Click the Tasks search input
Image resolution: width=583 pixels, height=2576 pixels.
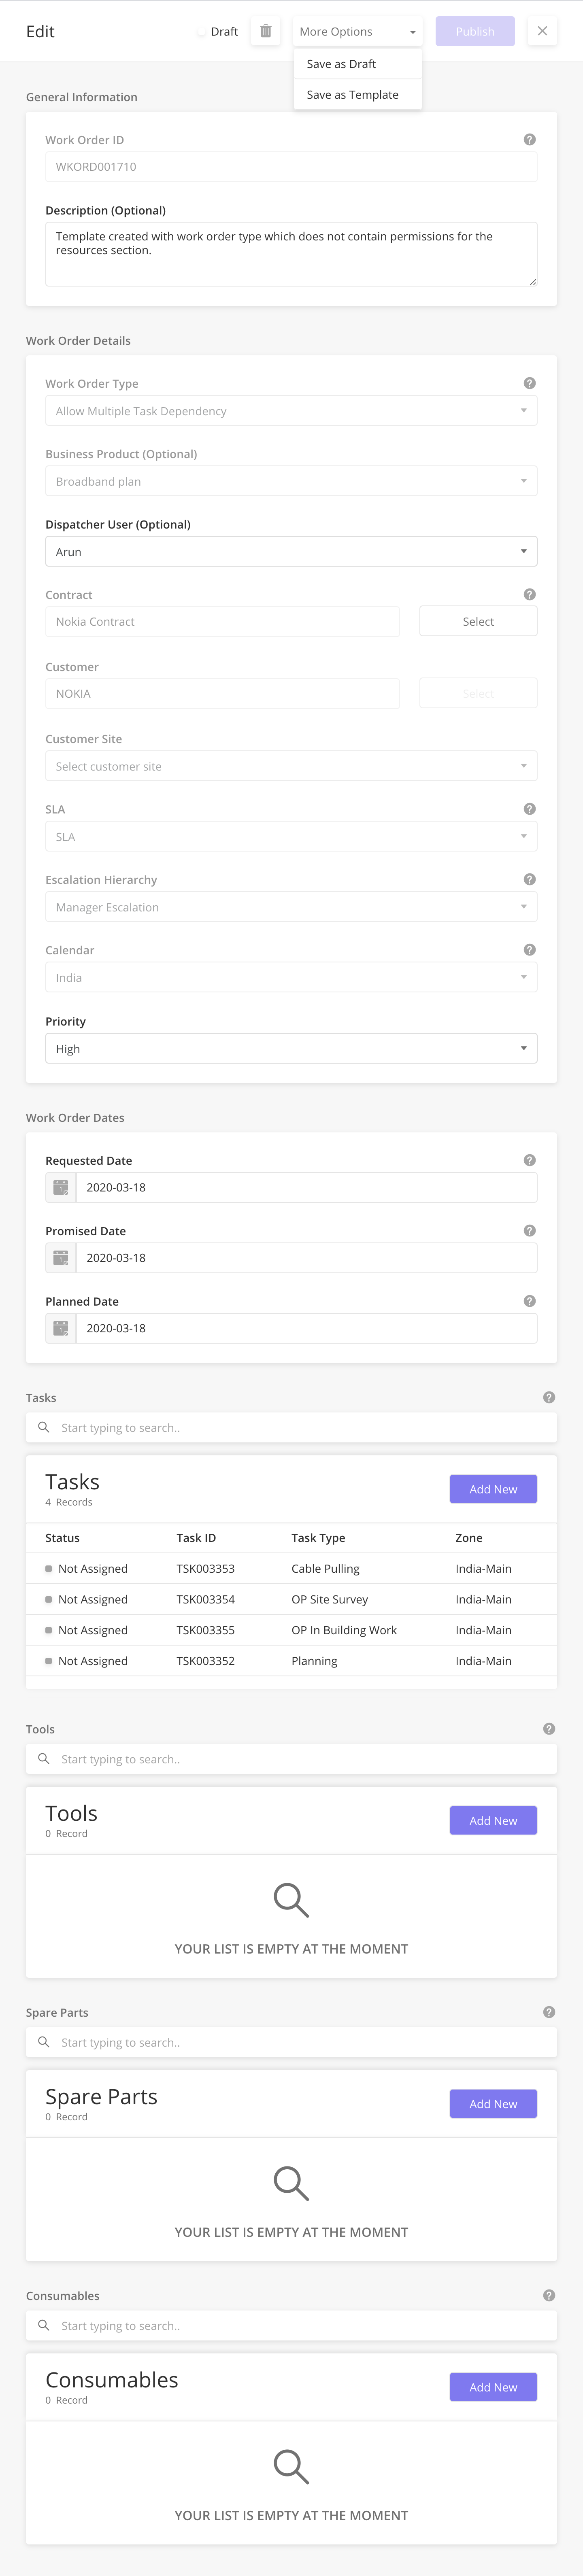pyautogui.click(x=291, y=1427)
